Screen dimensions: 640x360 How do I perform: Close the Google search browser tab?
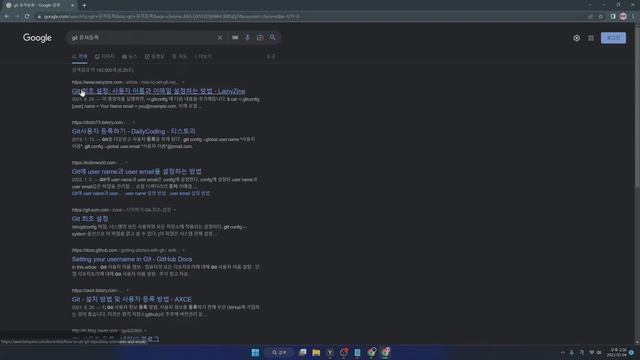[72, 5]
